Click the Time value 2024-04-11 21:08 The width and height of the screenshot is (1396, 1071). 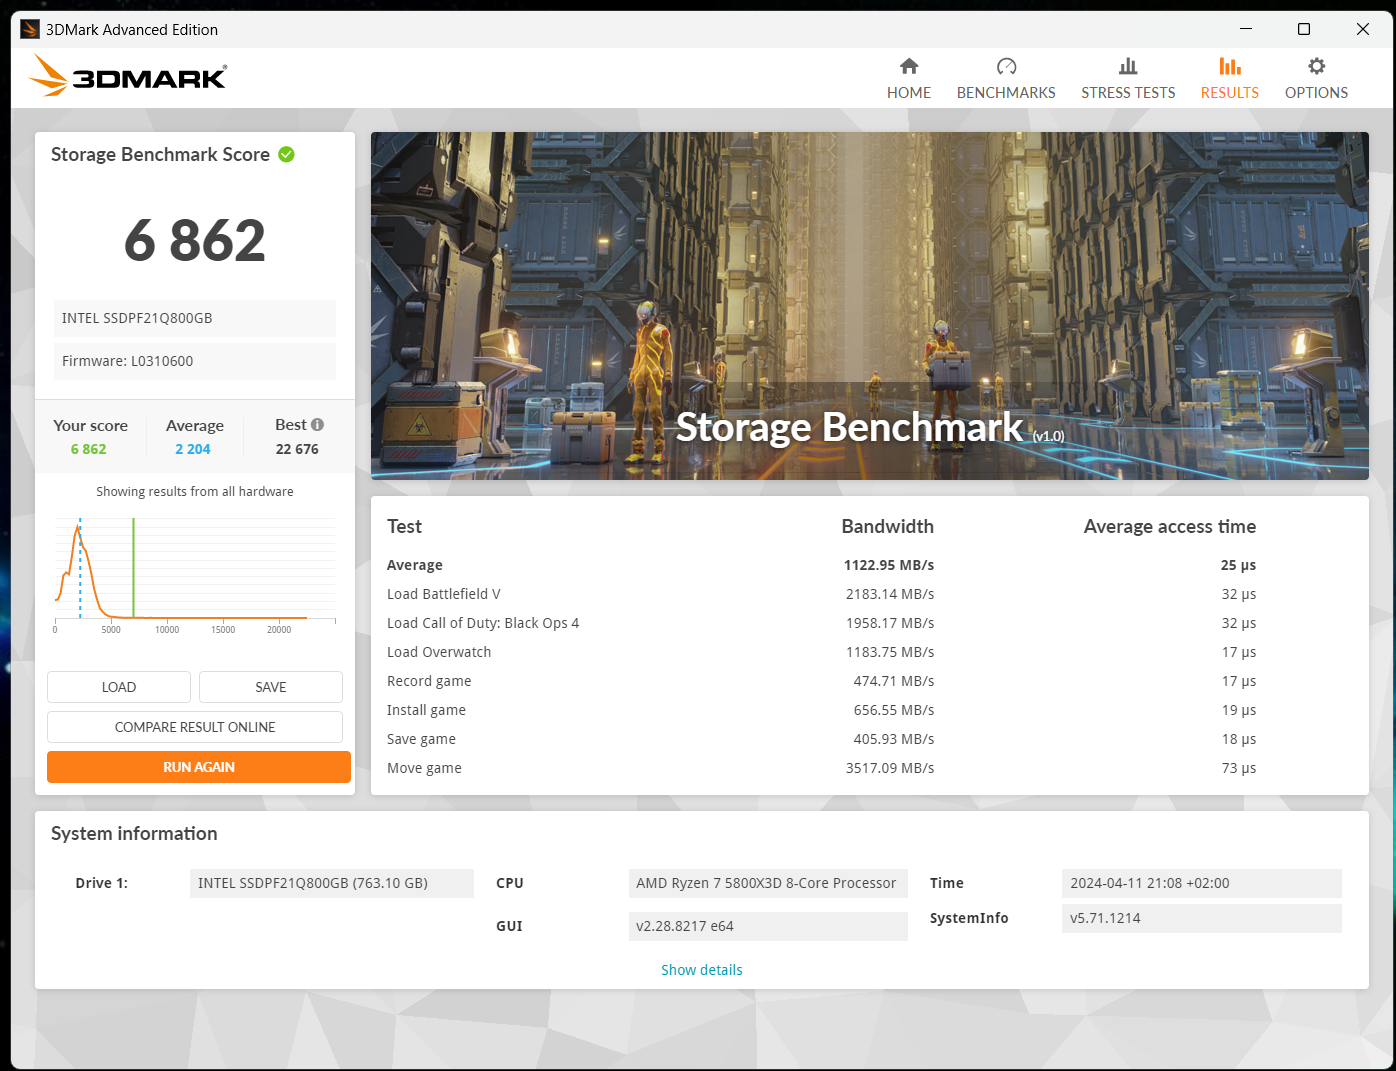click(1202, 883)
